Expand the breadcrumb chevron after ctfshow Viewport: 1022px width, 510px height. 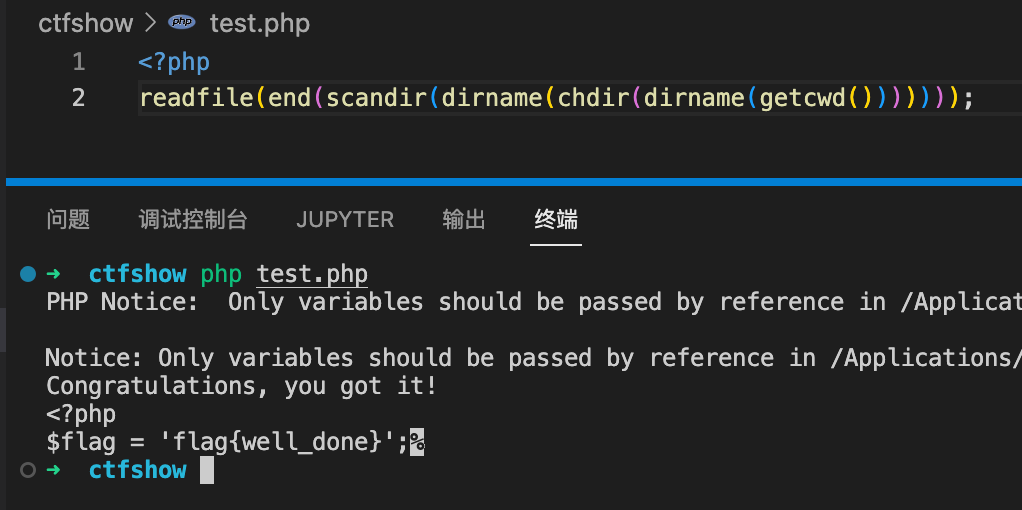151,23
